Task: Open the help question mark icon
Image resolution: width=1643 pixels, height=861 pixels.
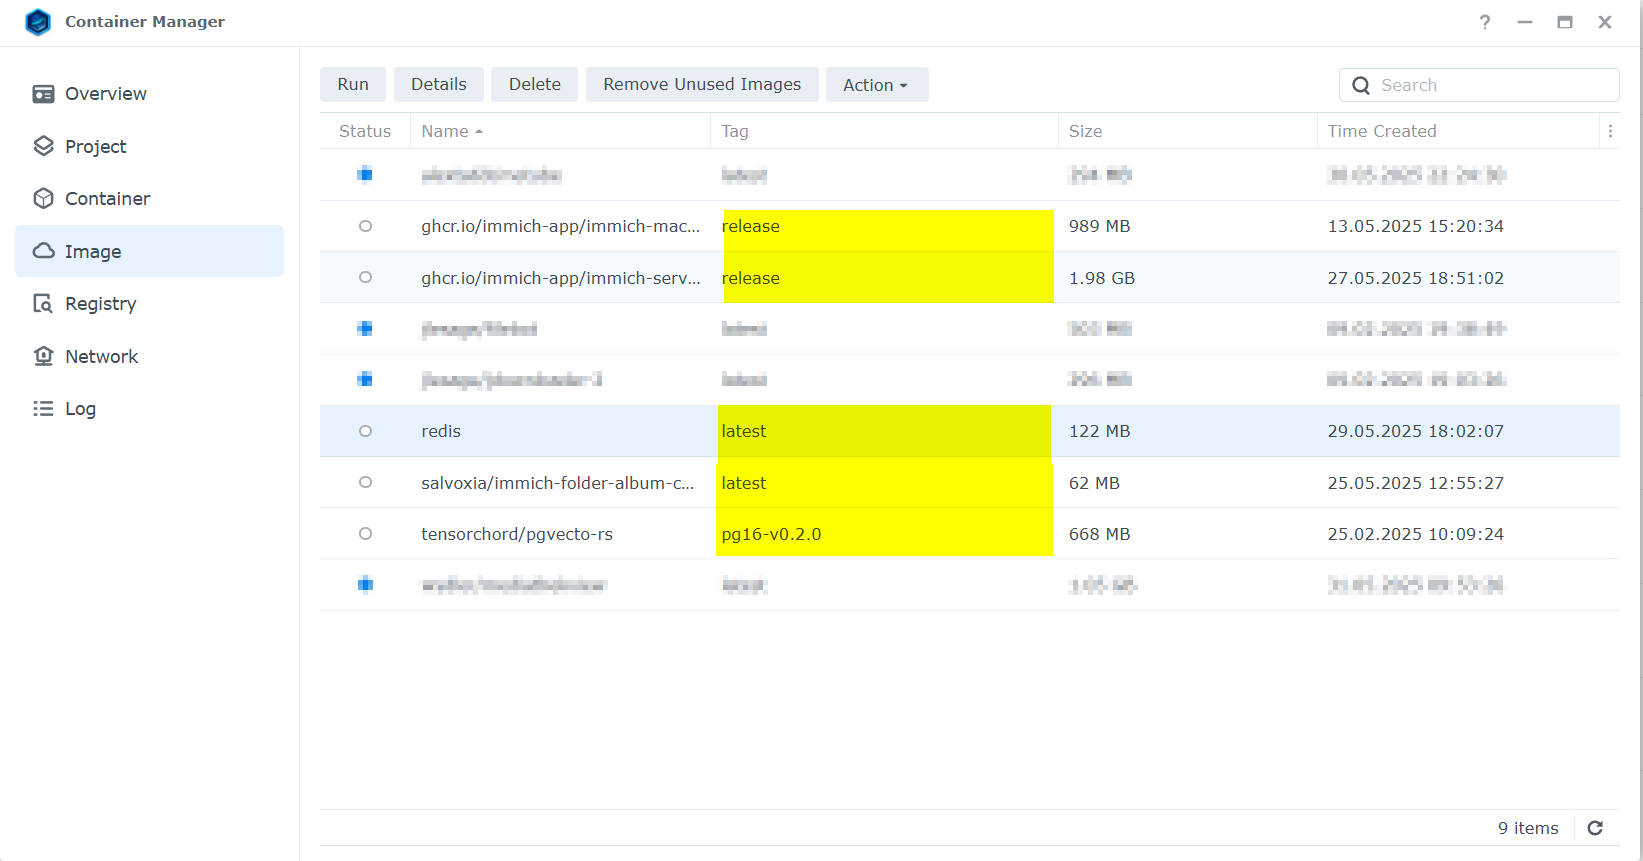Action: click(1485, 22)
